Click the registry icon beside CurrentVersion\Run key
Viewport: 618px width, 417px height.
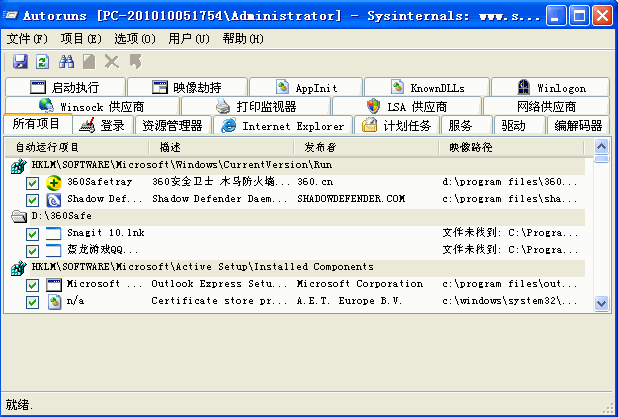[19, 165]
